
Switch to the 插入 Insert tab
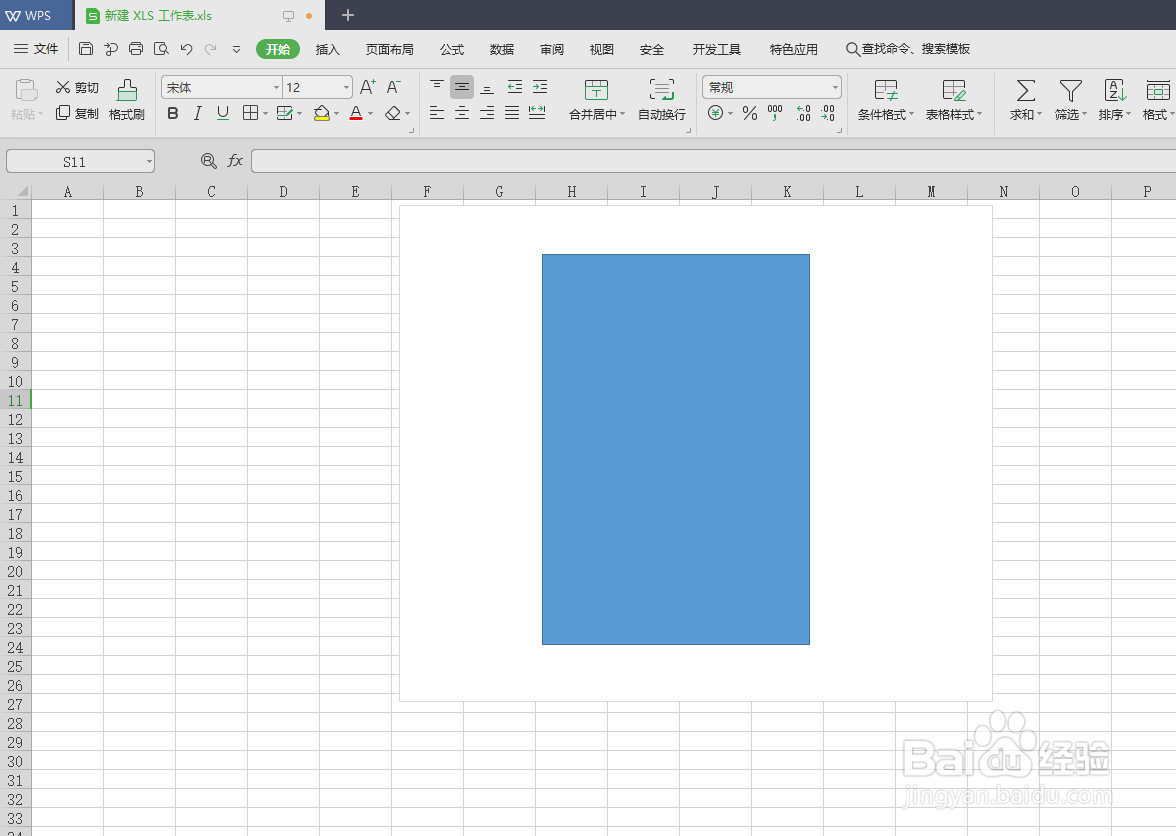328,49
